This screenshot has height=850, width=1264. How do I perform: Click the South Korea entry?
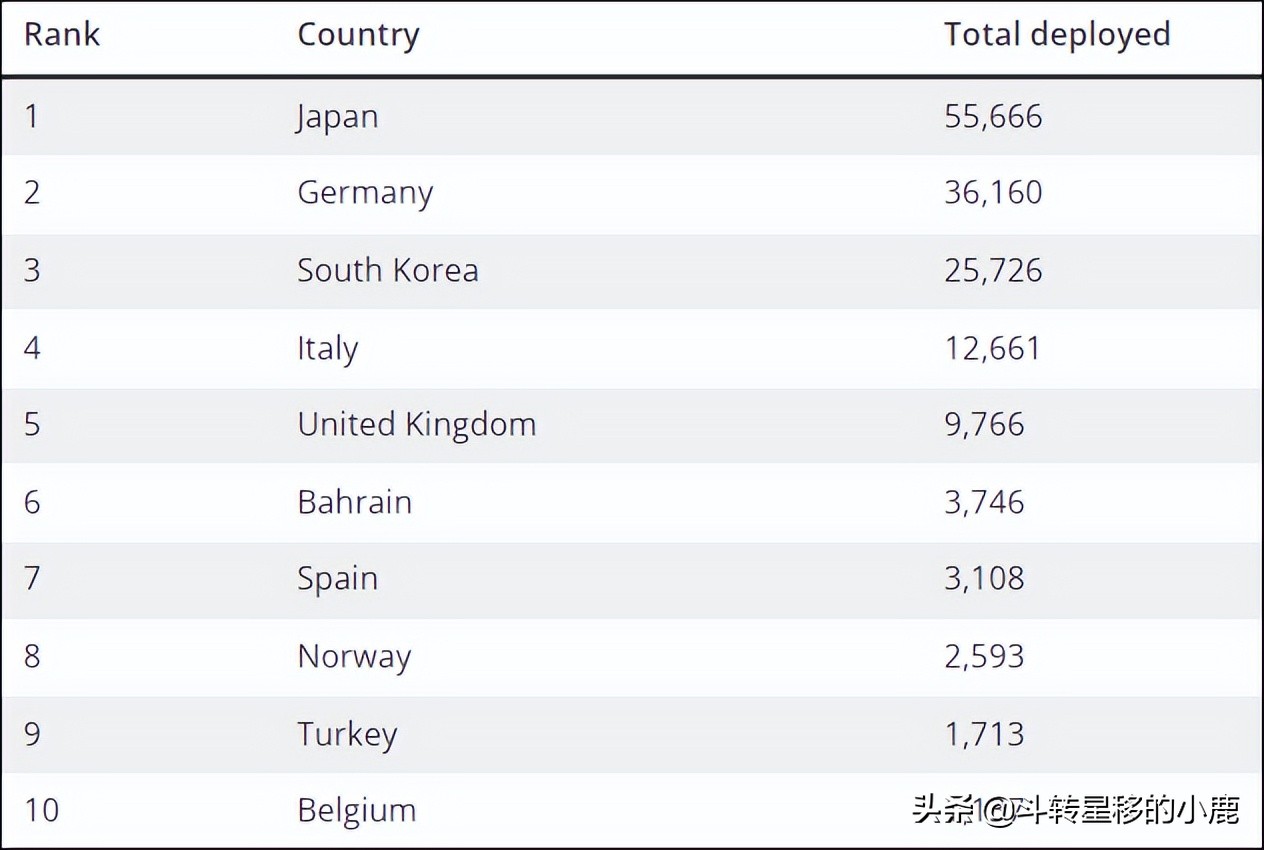[x=388, y=270]
